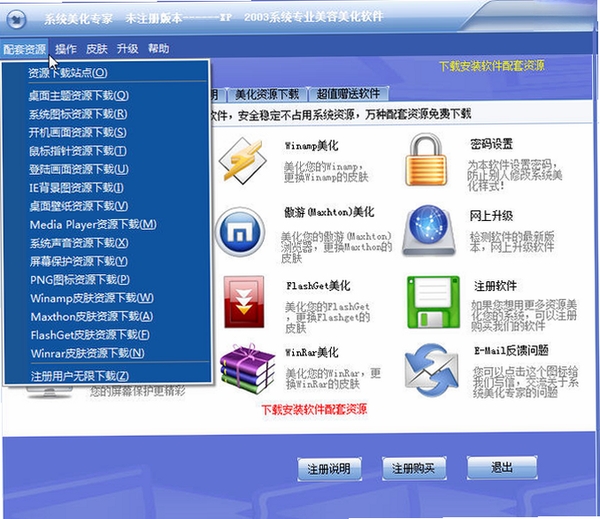Choose 开机画面资源下载(S) menu entry
The image size is (600, 519).
point(78,132)
